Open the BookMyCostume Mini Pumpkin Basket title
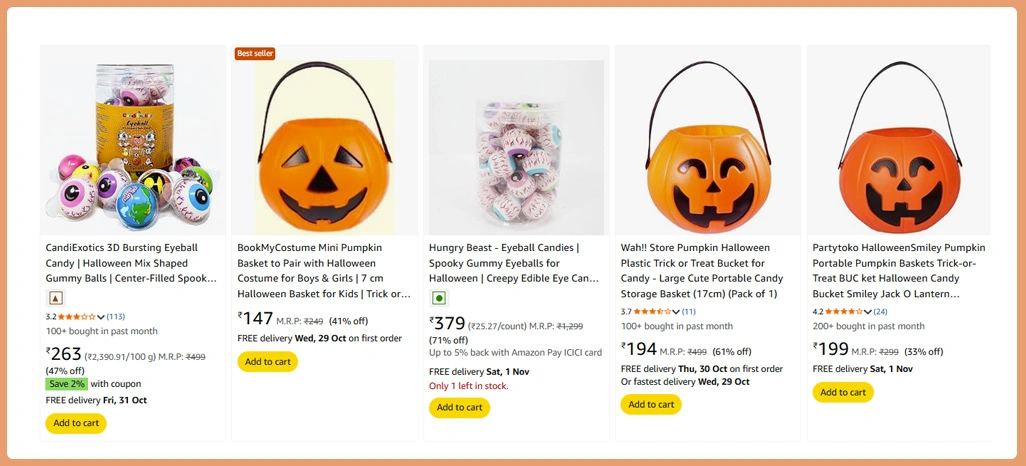Screen dimensions: 1026x466 point(324,270)
